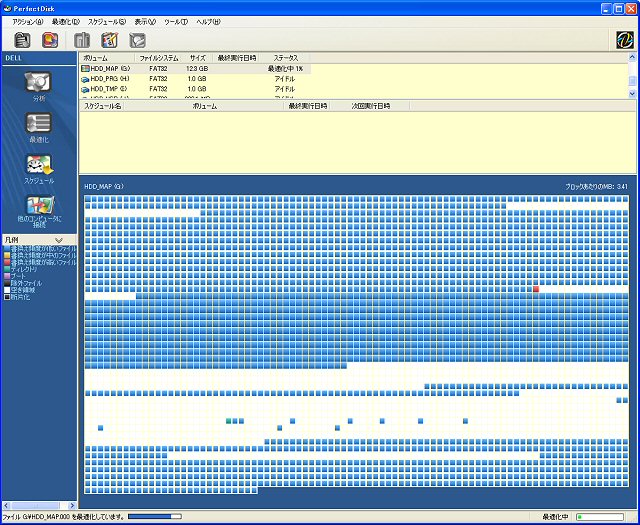Click the HDD_MAP (G:) drive map title
Image resolution: width=640 pixels, height=525 pixels.
(x=104, y=187)
